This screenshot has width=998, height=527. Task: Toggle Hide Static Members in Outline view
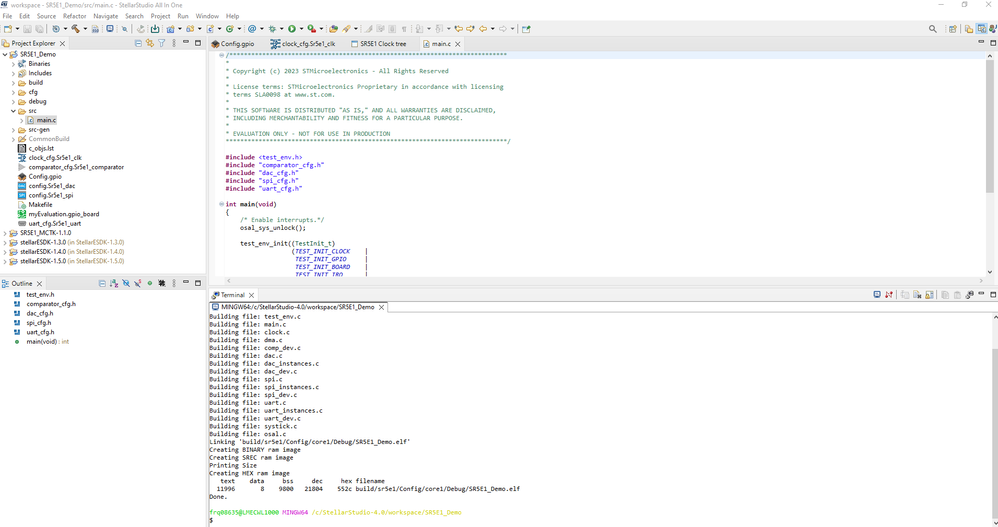(x=137, y=283)
